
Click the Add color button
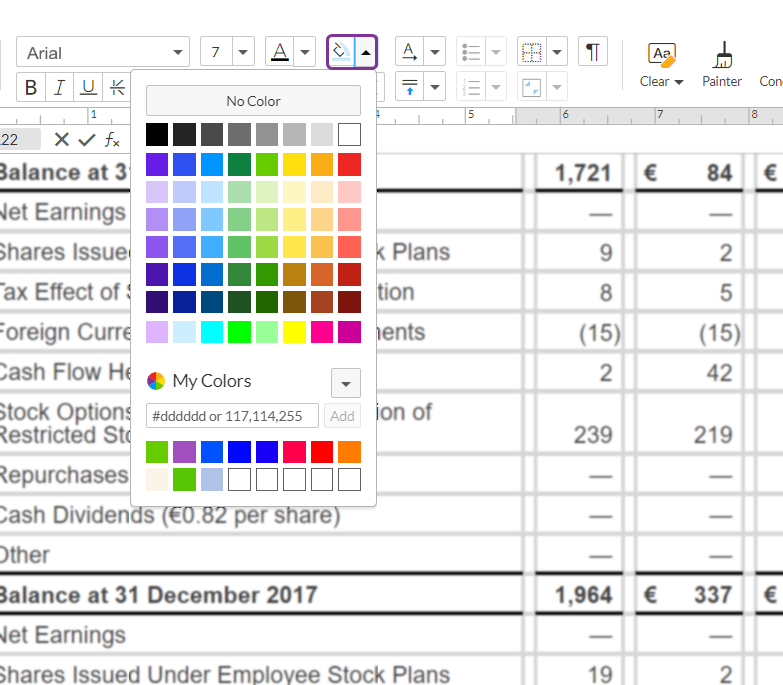click(x=342, y=416)
